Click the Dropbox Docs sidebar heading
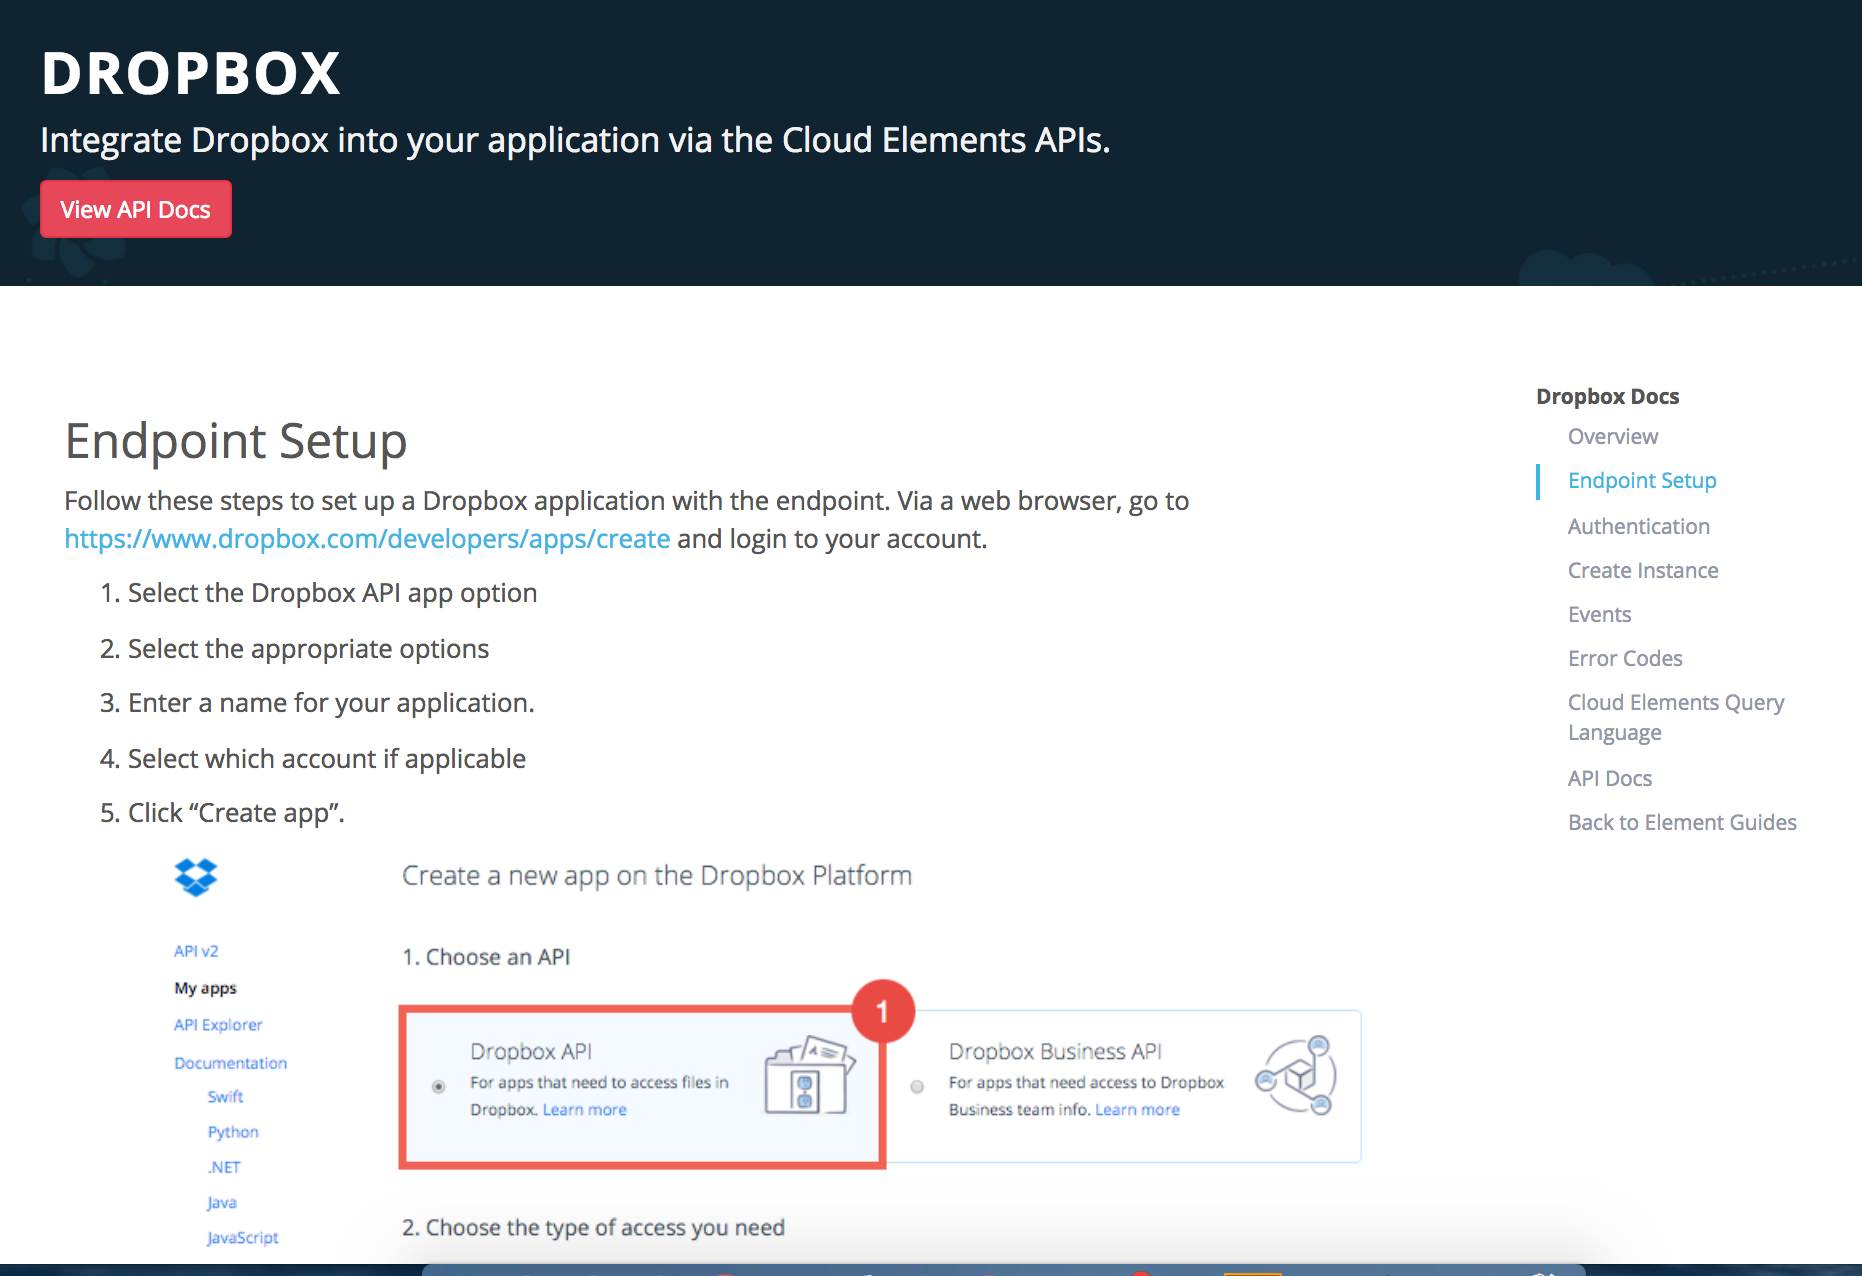Image resolution: width=1862 pixels, height=1276 pixels. 1607,396
